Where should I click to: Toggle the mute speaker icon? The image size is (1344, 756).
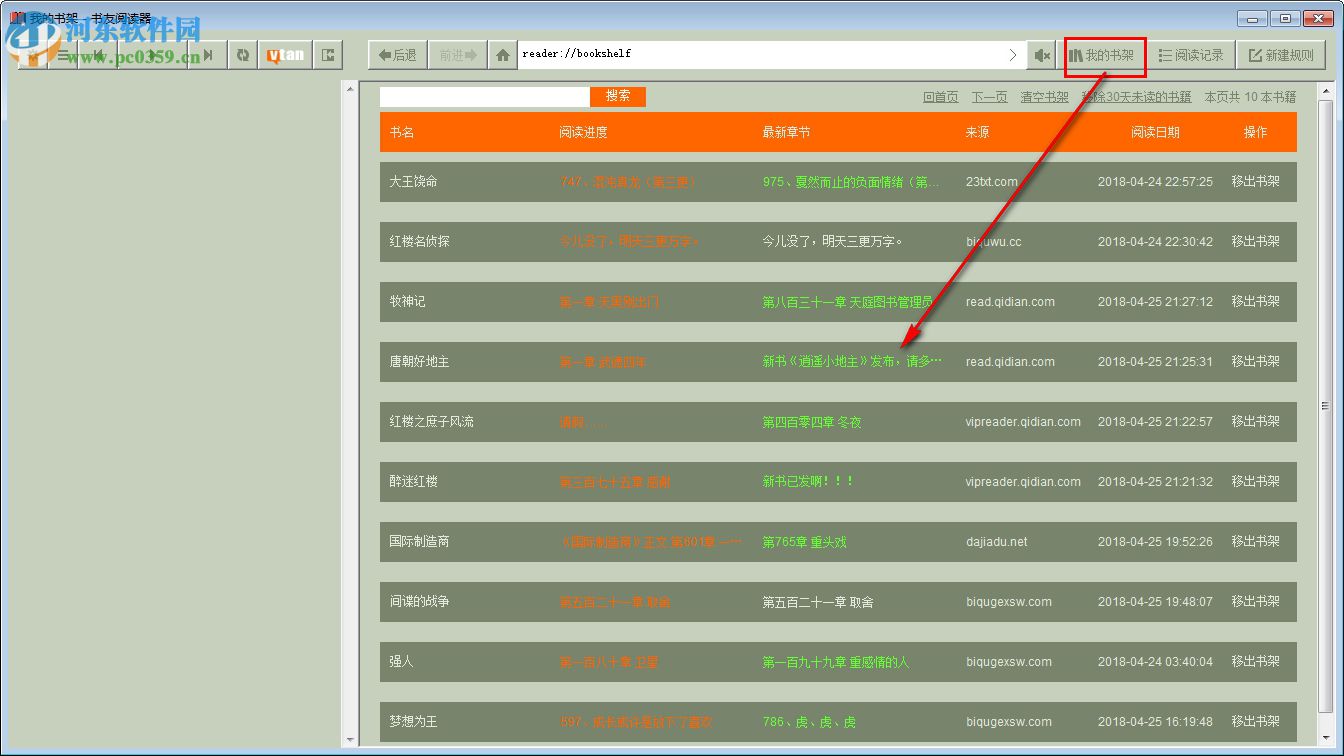point(1042,55)
